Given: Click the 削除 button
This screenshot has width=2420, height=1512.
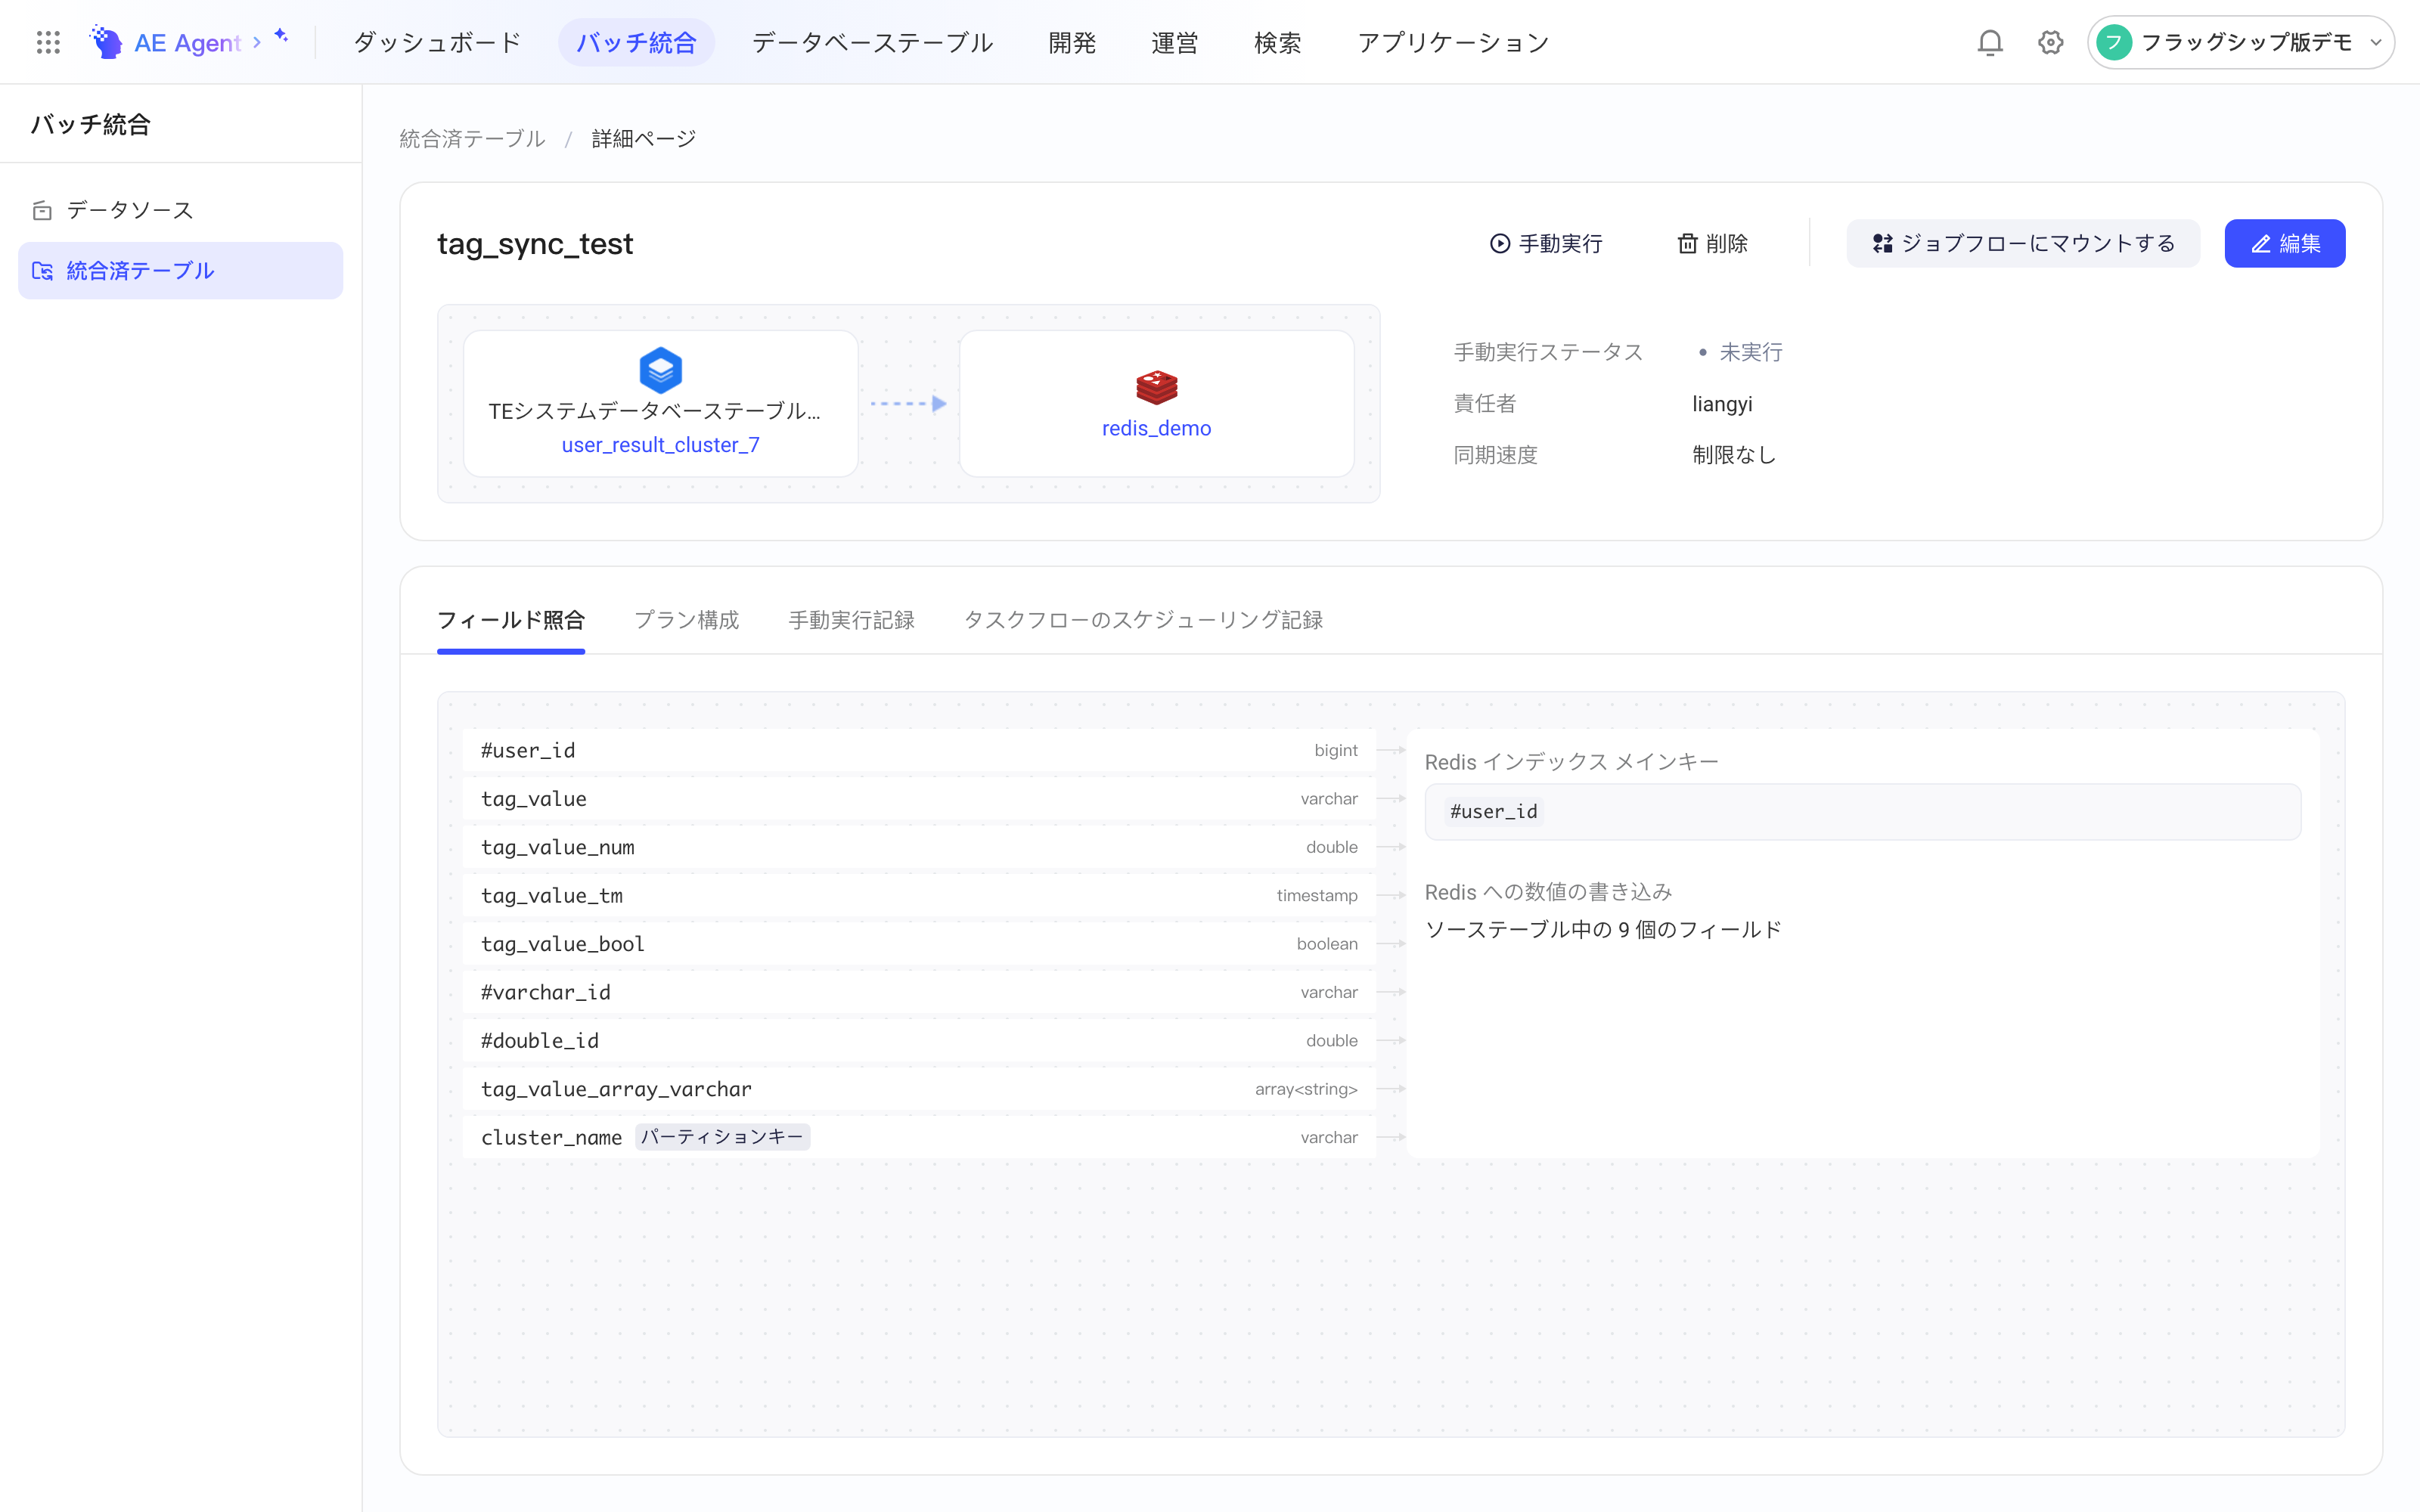Looking at the screenshot, I should point(1712,243).
